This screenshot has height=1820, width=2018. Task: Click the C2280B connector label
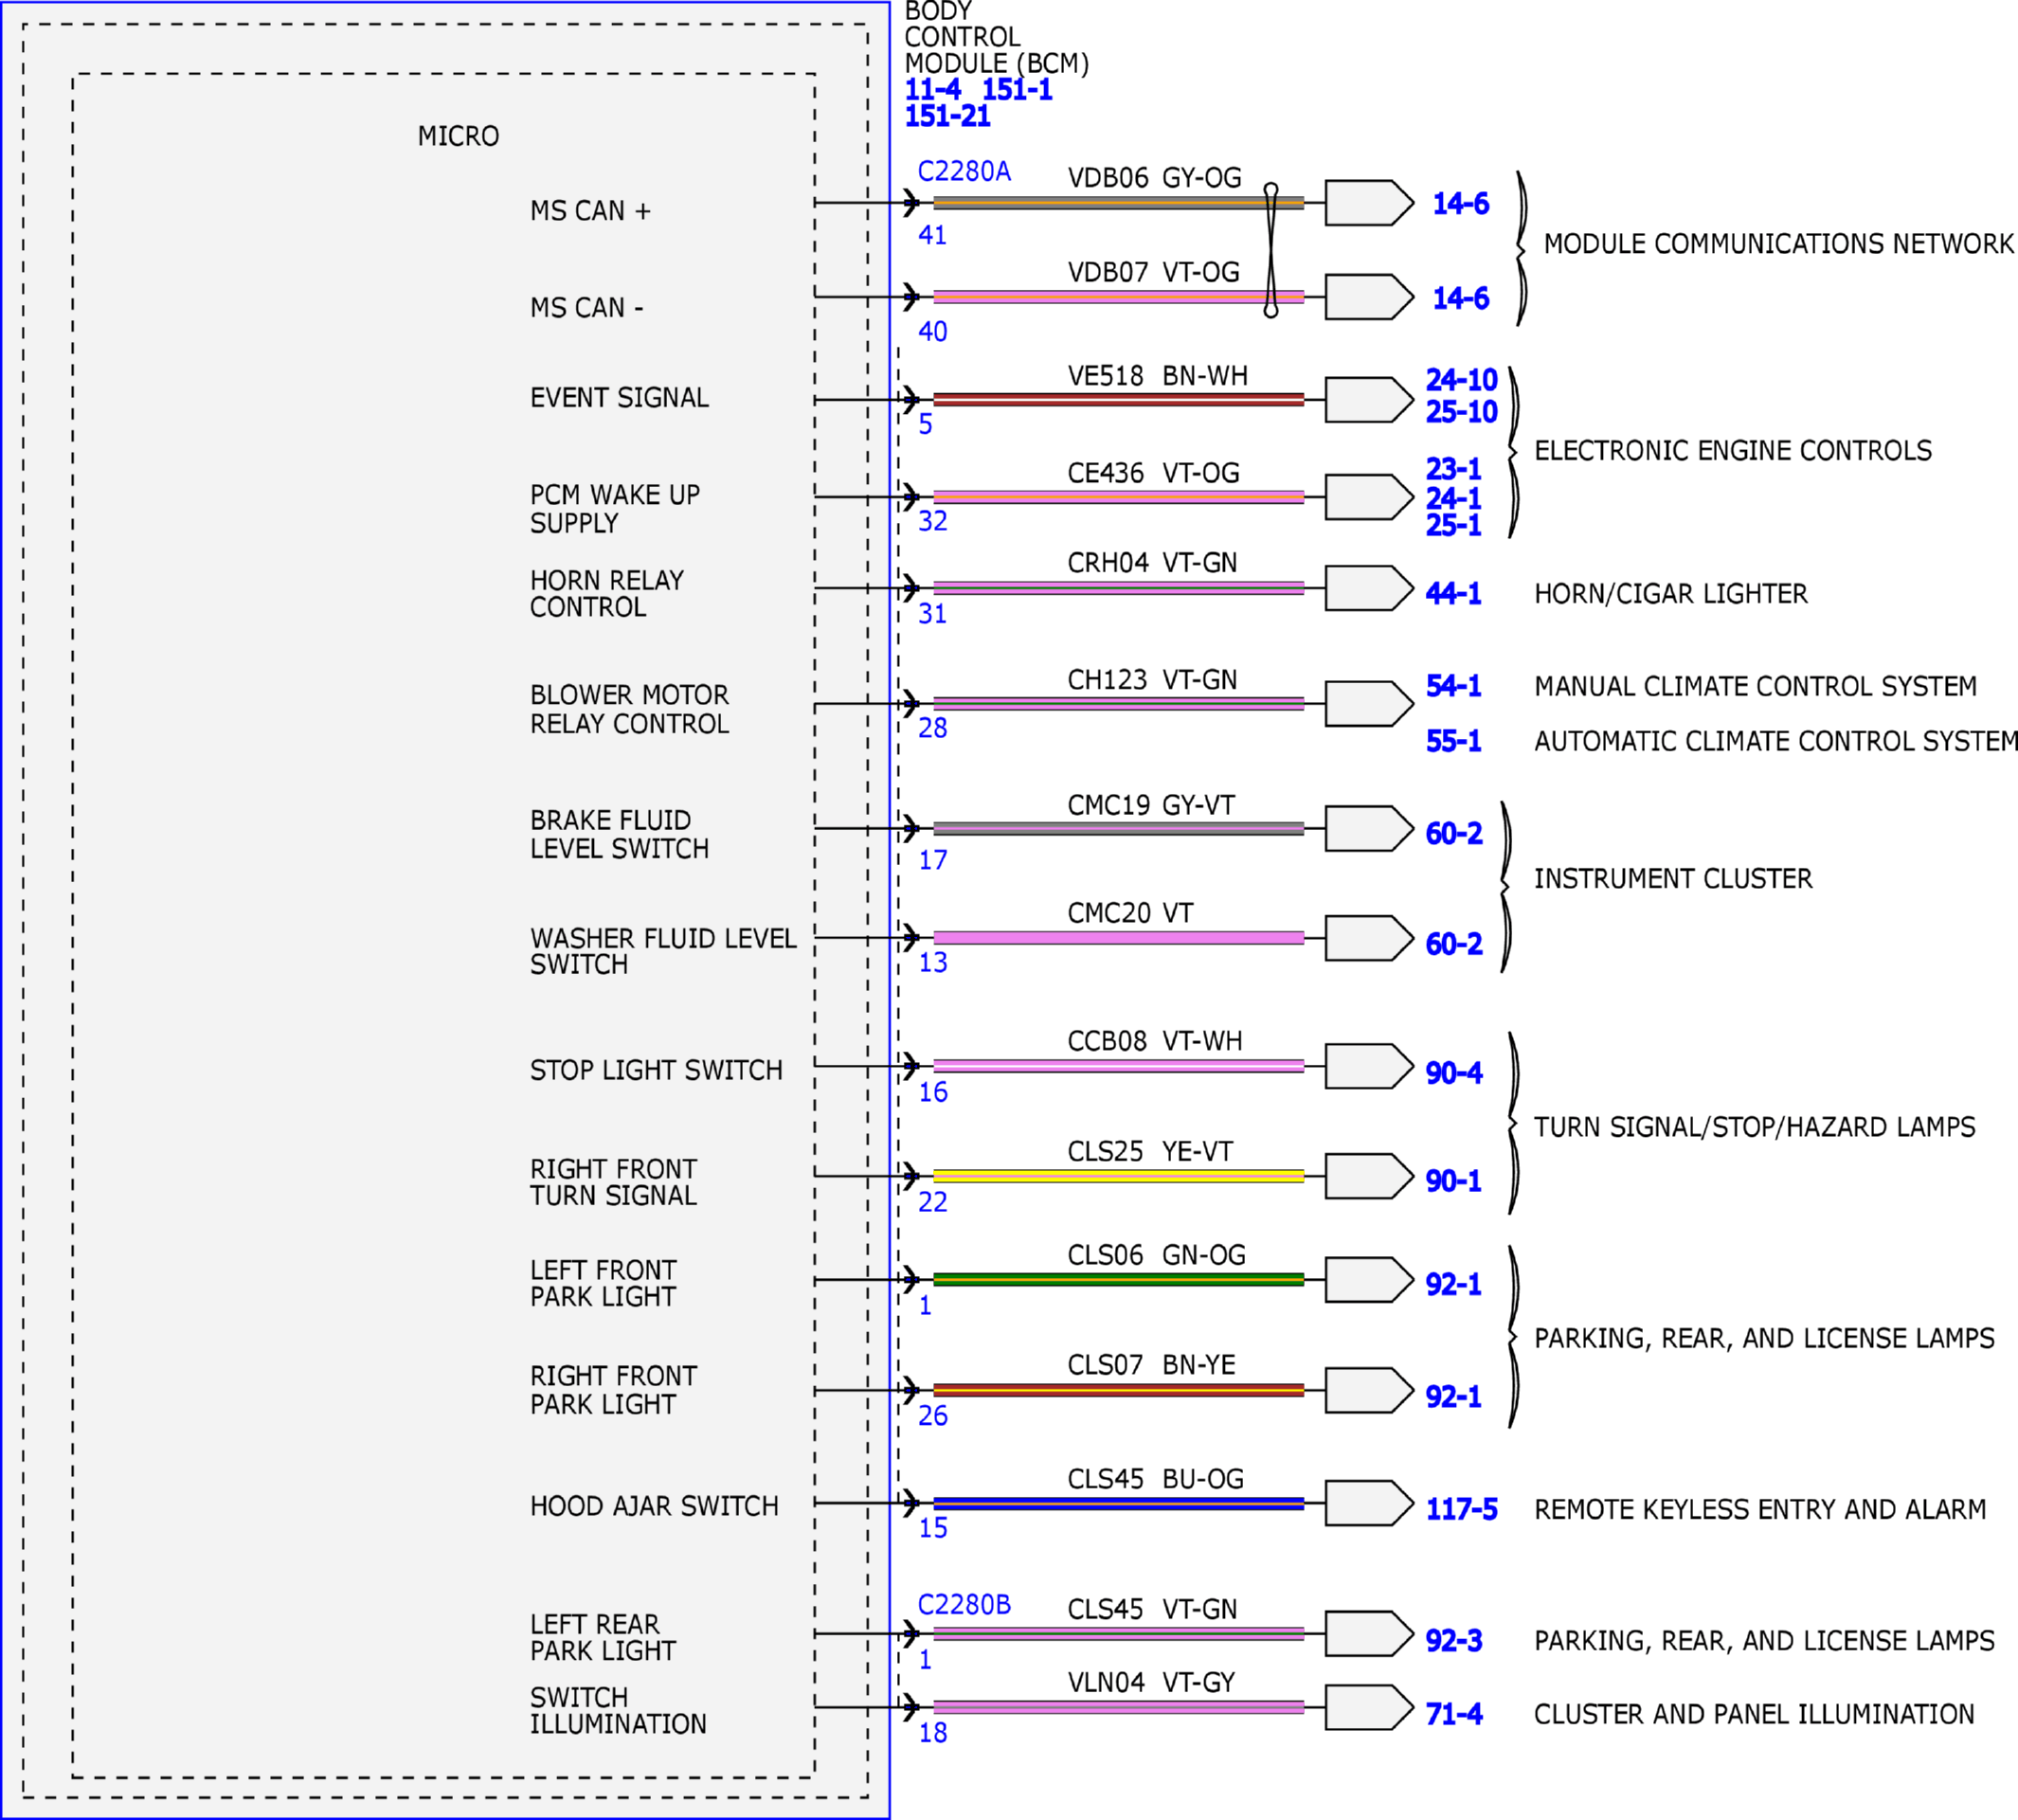coord(964,1605)
